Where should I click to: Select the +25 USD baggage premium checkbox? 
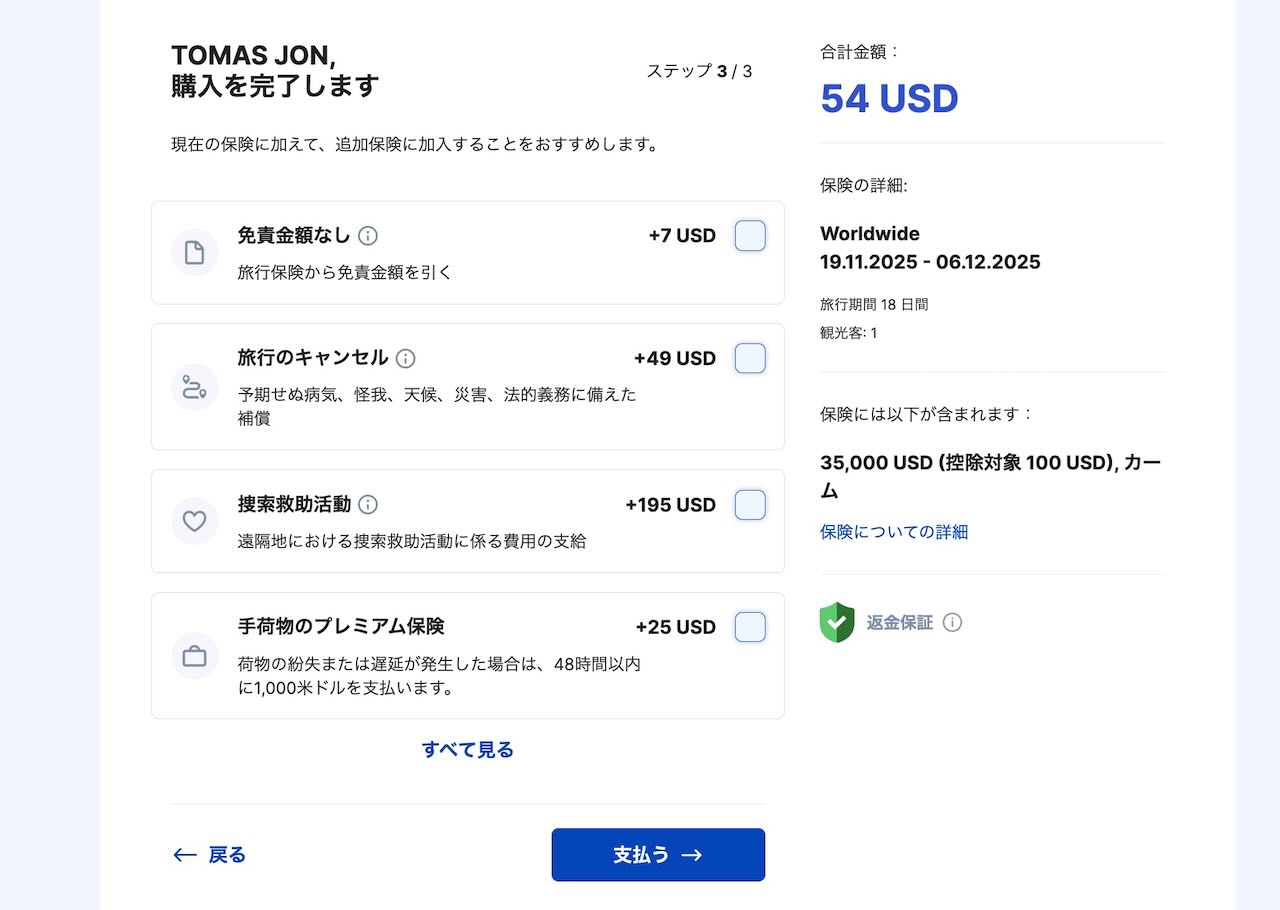750,627
